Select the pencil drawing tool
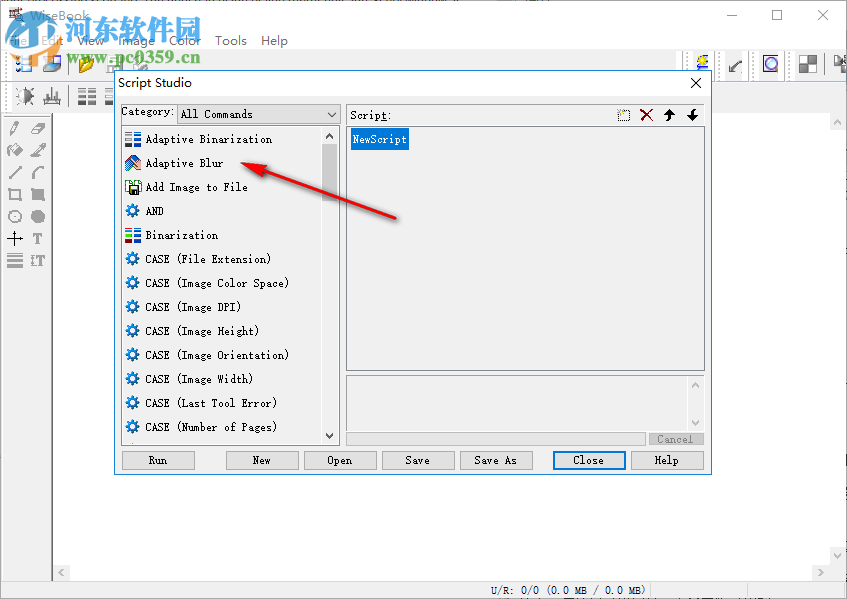The image size is (847, 599). [15, 128]
